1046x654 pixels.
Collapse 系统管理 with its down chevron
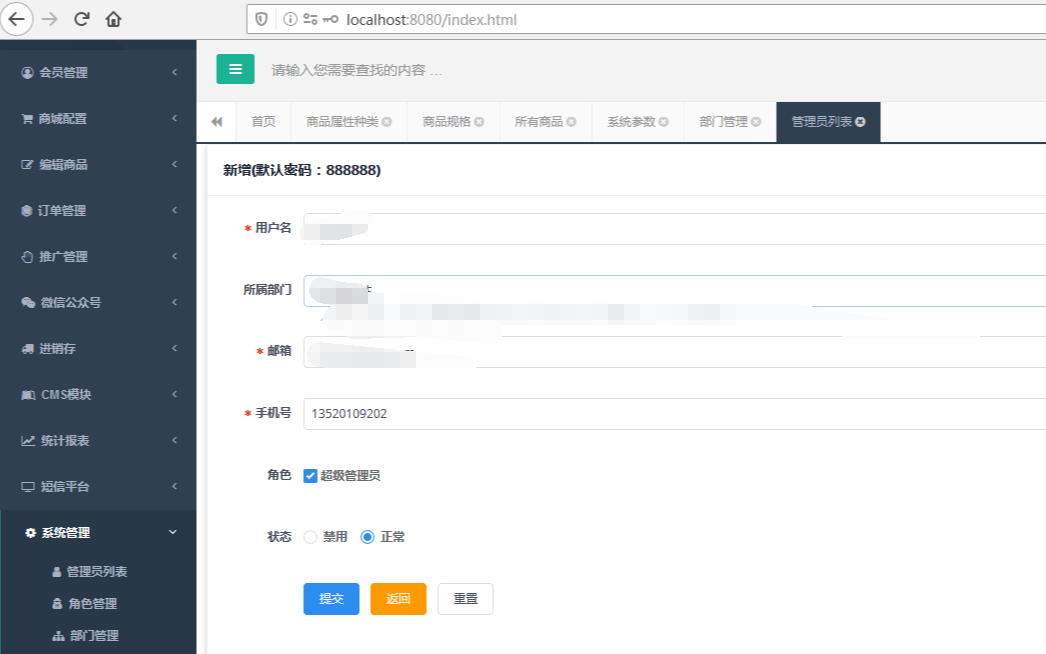173,532
